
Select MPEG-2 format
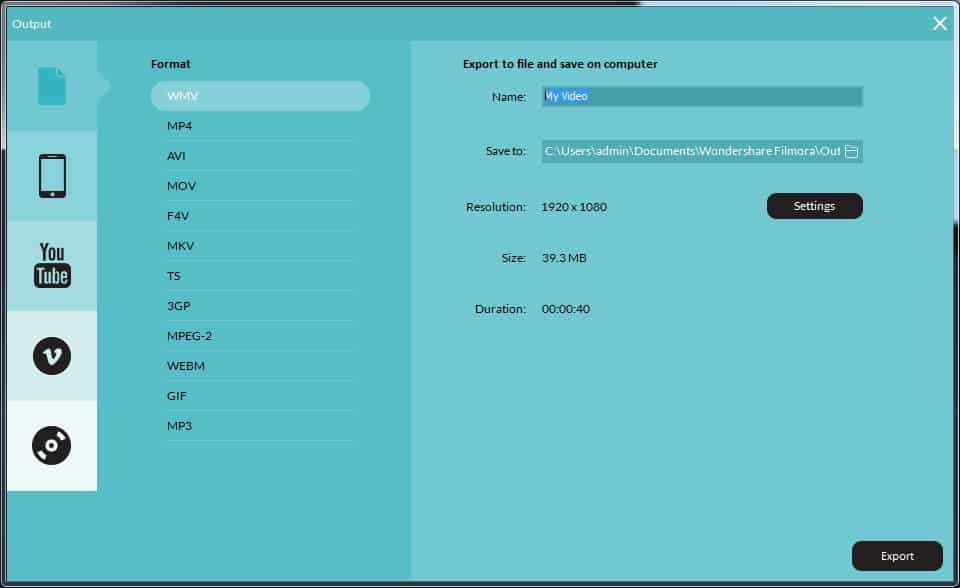[x=260, y=336]
